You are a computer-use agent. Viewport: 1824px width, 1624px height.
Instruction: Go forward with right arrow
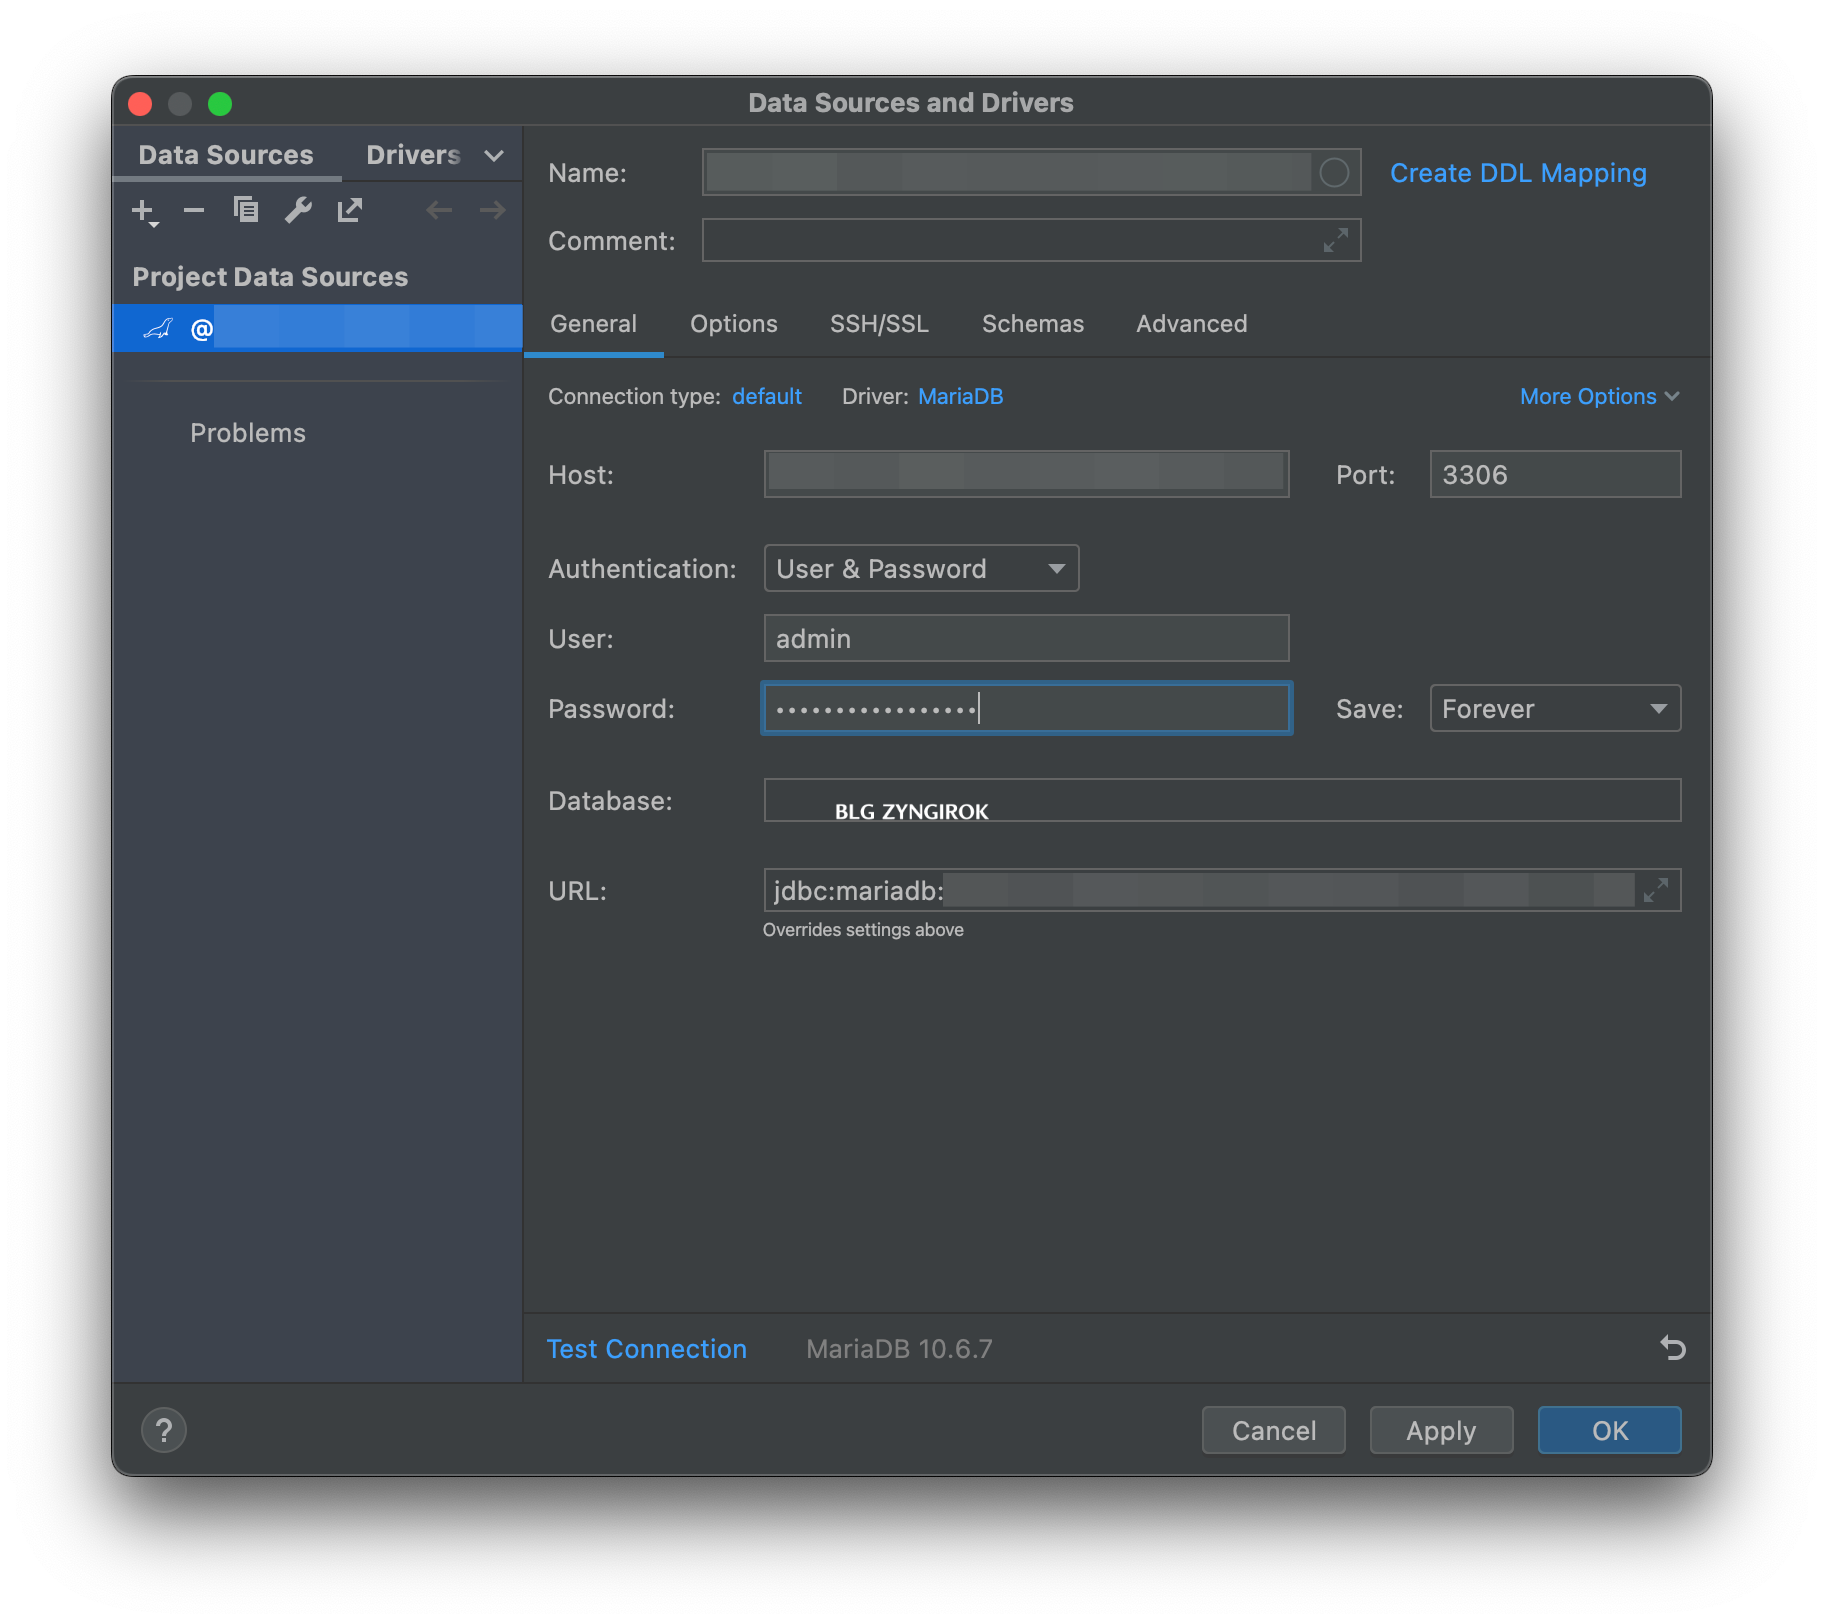coord(492,210)
